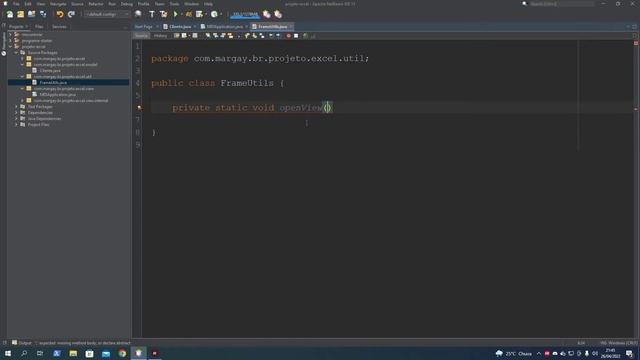
Task: Click the first icon in editor toolbar
Action: [x=176, y=36]
